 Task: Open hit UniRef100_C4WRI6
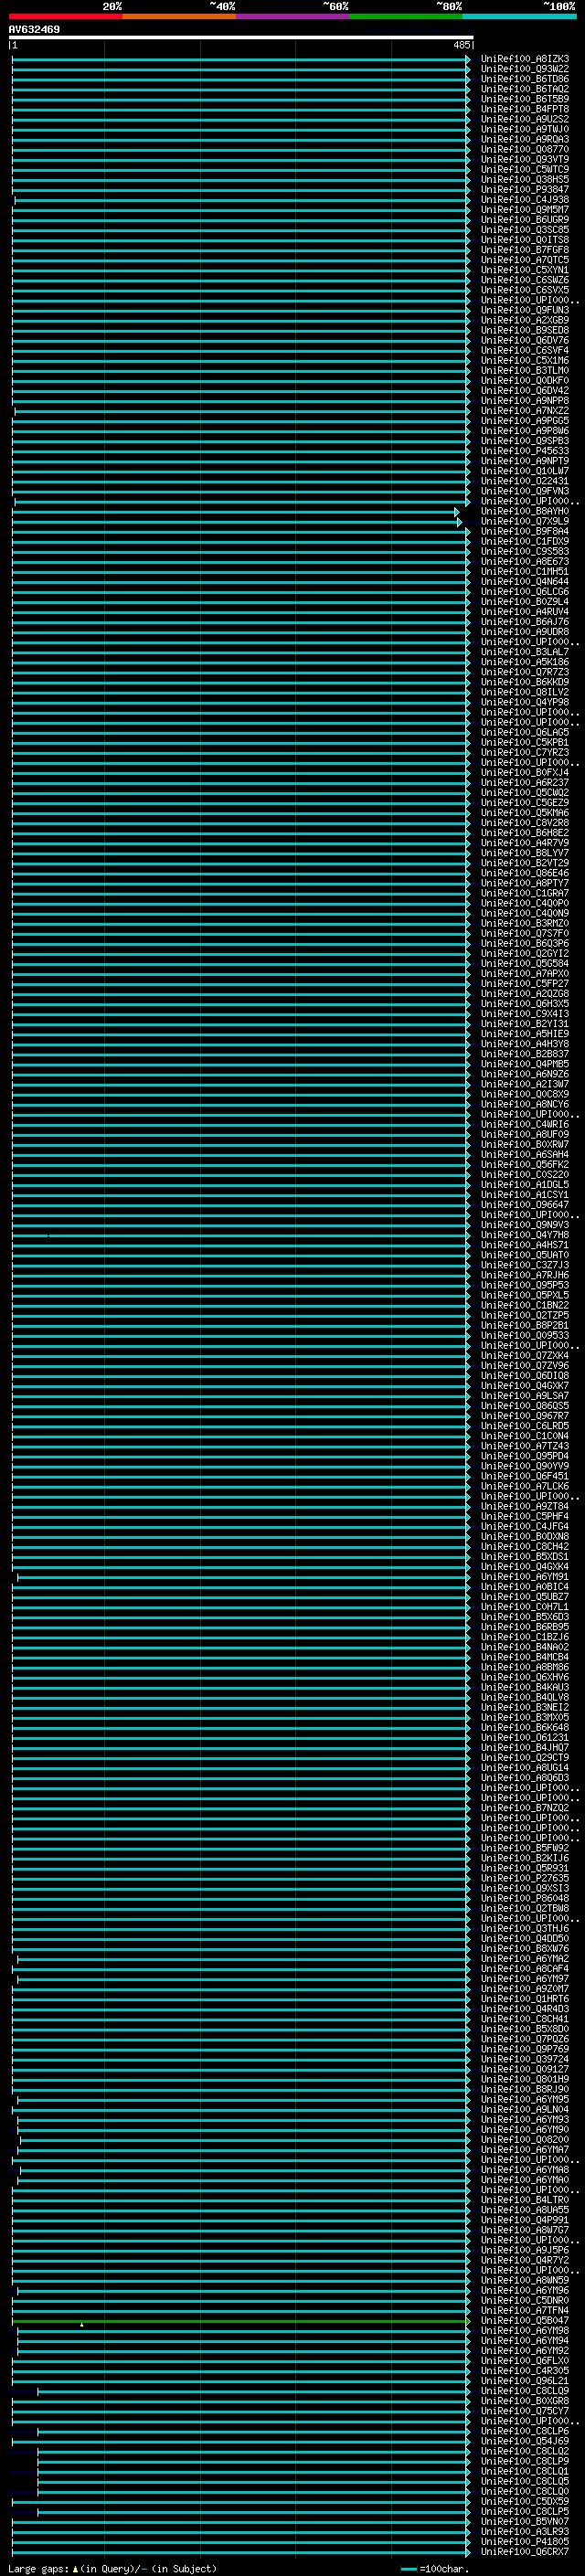coord(525,1124)
